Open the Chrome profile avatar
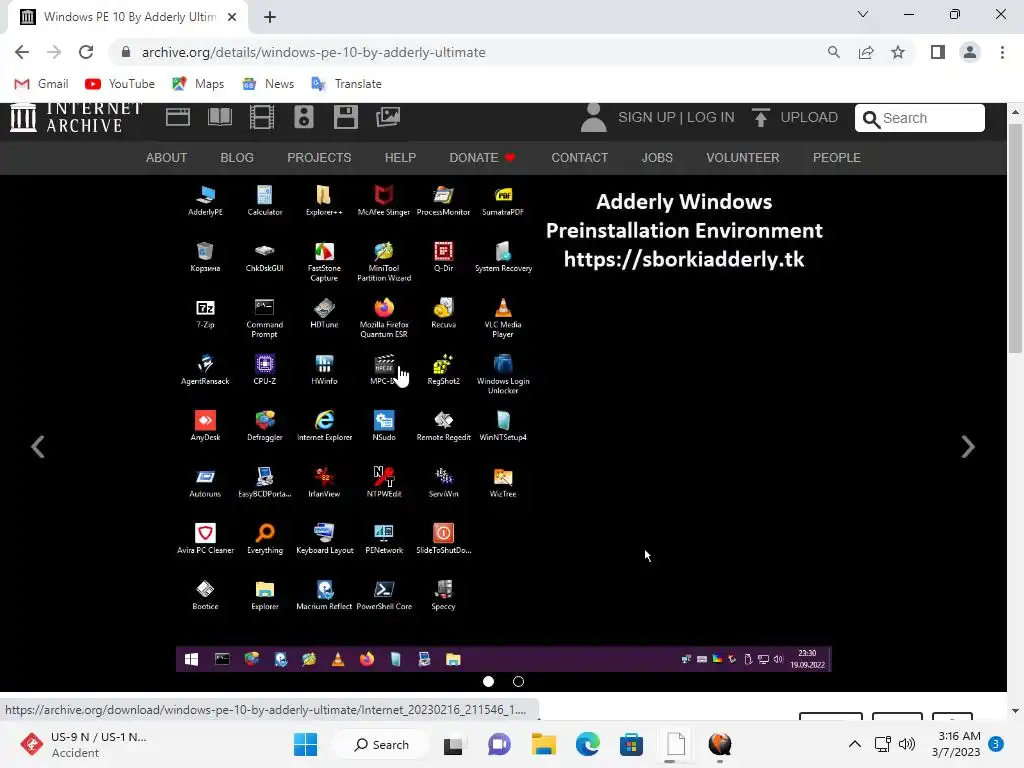 point(970,52)
